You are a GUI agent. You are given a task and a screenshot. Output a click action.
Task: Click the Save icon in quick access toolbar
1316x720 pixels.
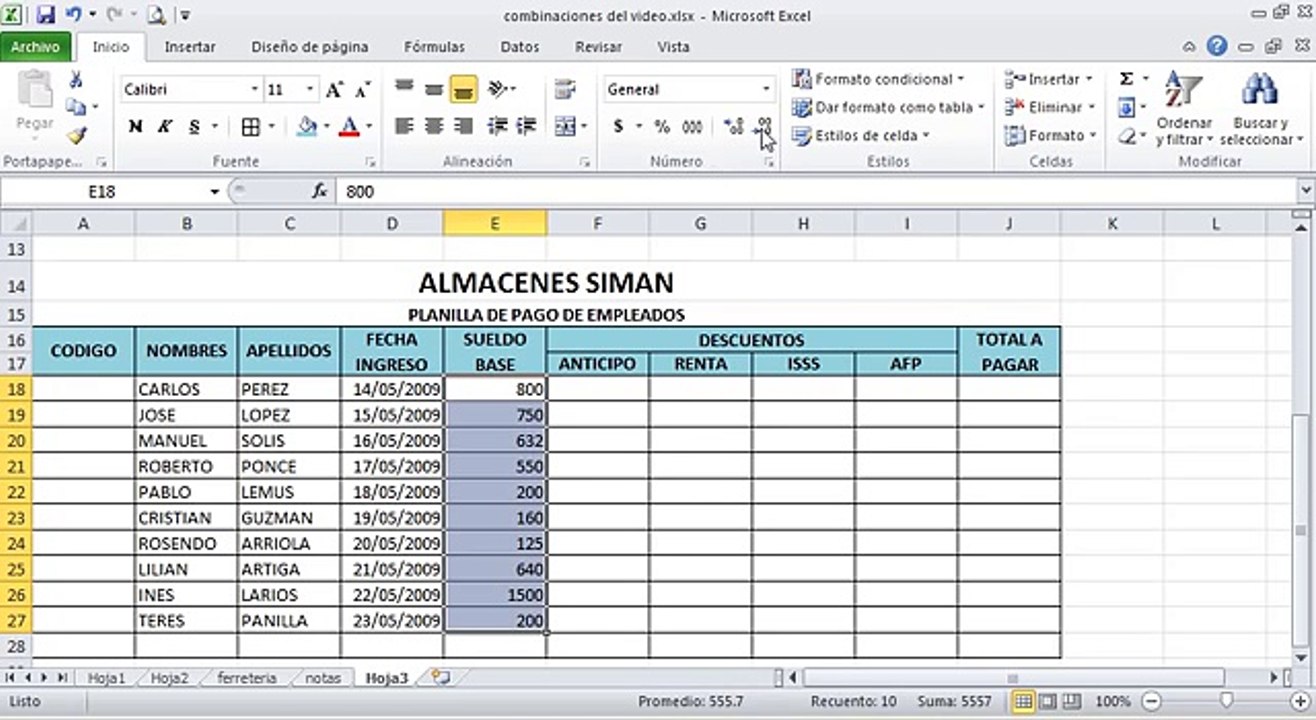point(45,15)
